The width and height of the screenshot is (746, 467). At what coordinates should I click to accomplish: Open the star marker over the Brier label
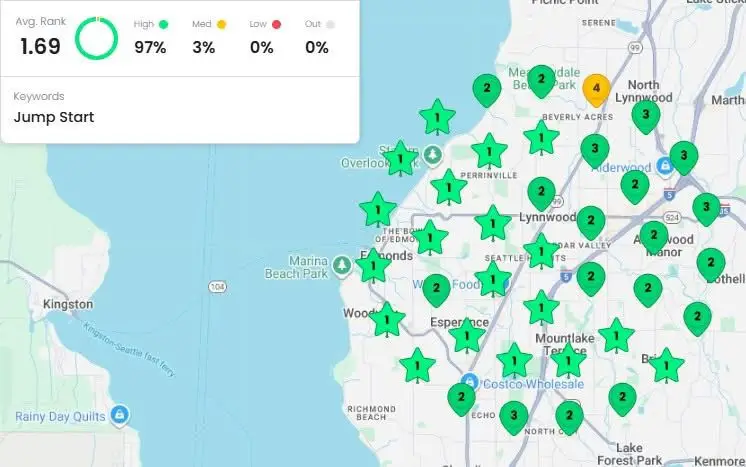[x=666, y=365]
